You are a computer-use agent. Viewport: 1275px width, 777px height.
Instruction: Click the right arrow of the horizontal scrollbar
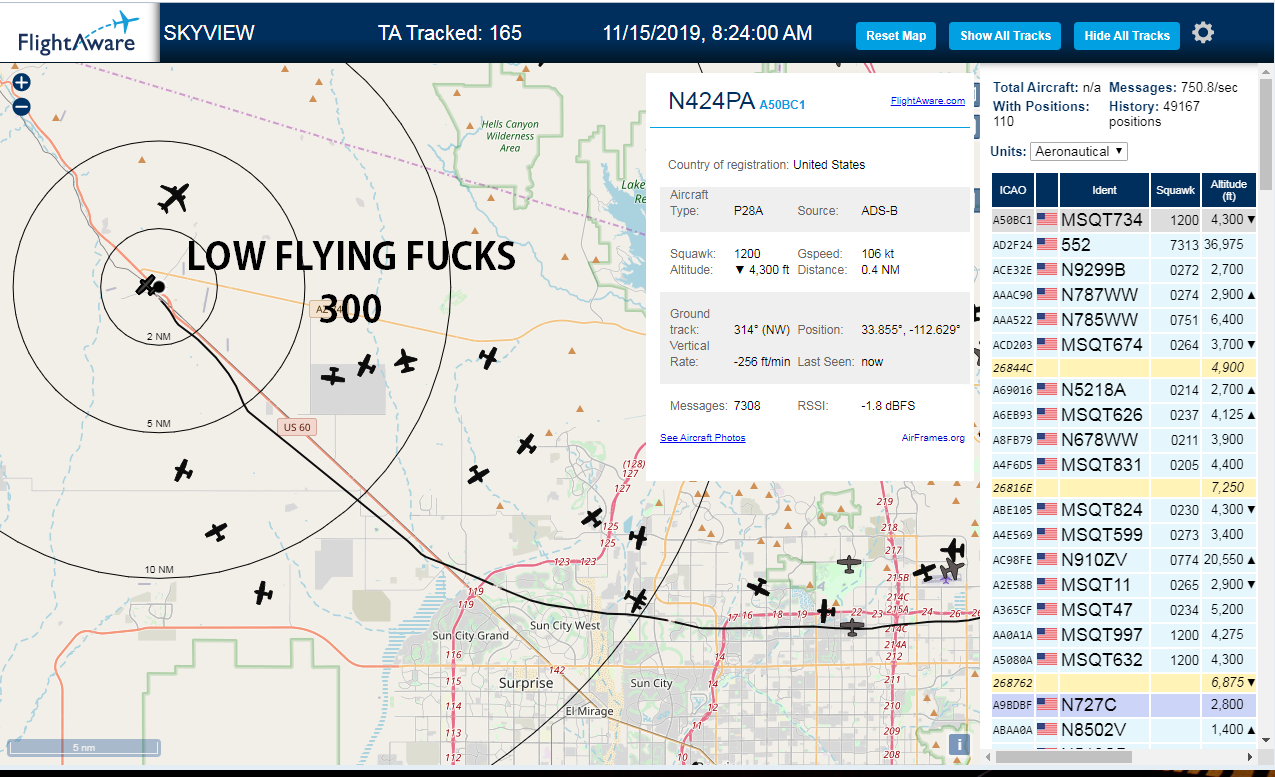[1250, 757]
